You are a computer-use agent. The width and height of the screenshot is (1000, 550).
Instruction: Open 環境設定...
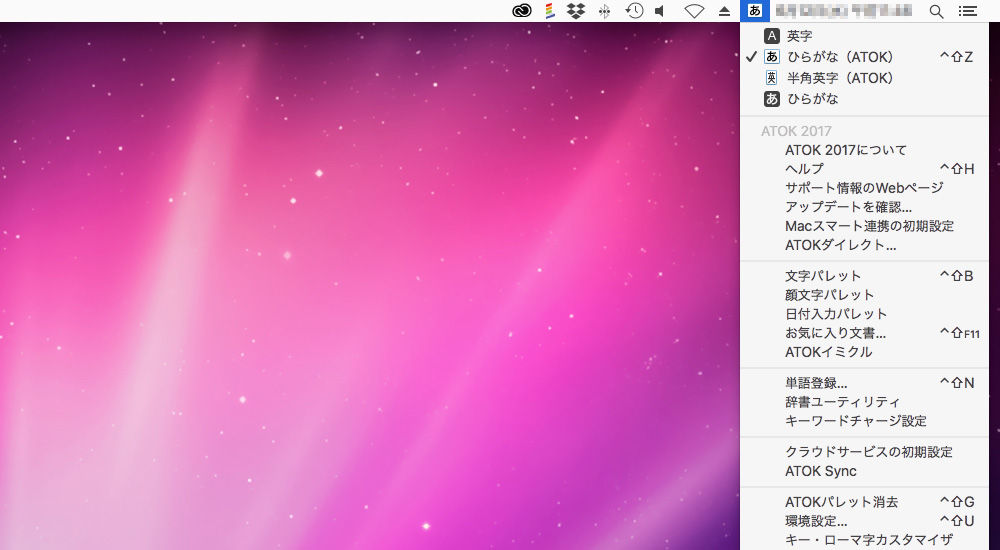click(864, 521)
